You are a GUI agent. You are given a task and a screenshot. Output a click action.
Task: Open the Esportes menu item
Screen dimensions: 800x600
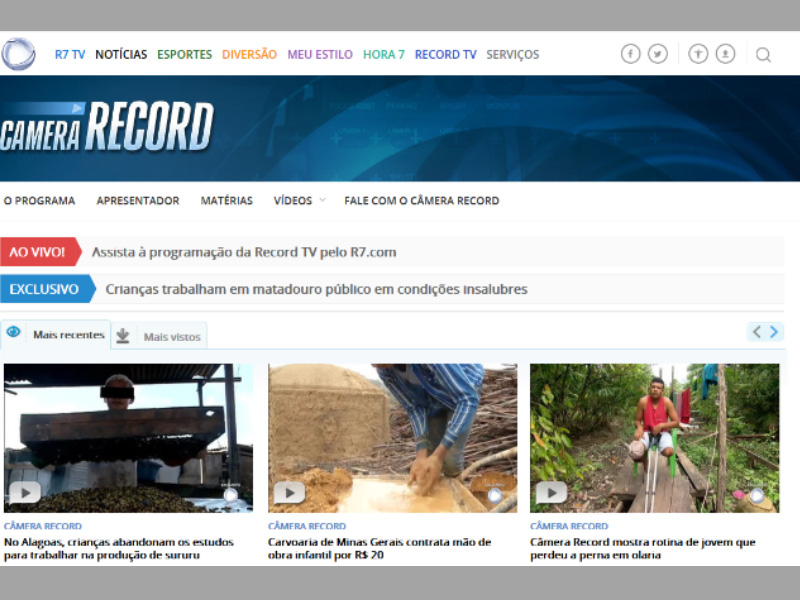184,54
